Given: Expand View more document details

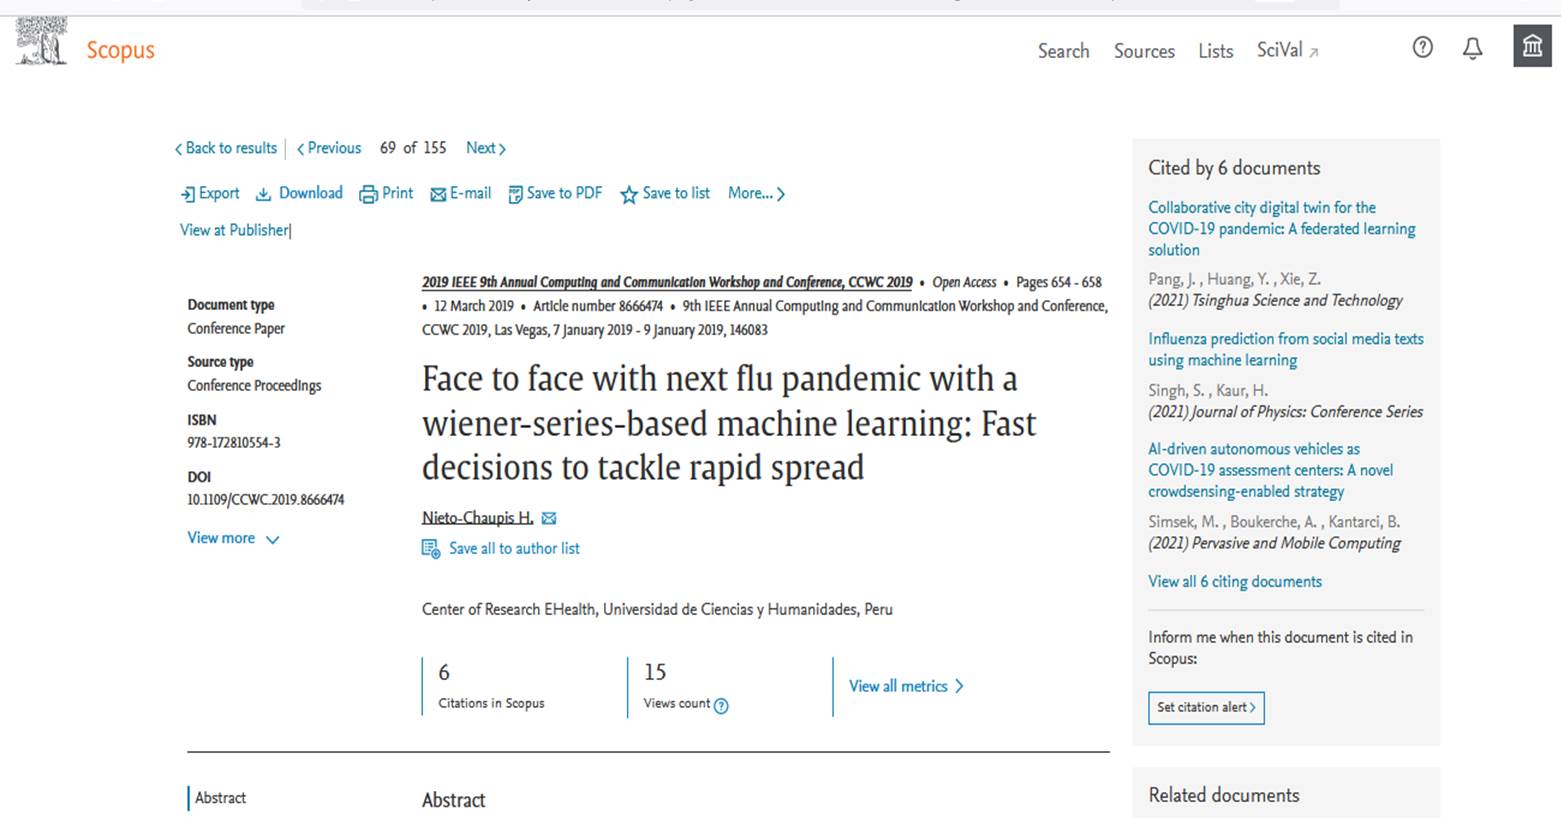Looking at the screenshot, I should coord(233,538).
